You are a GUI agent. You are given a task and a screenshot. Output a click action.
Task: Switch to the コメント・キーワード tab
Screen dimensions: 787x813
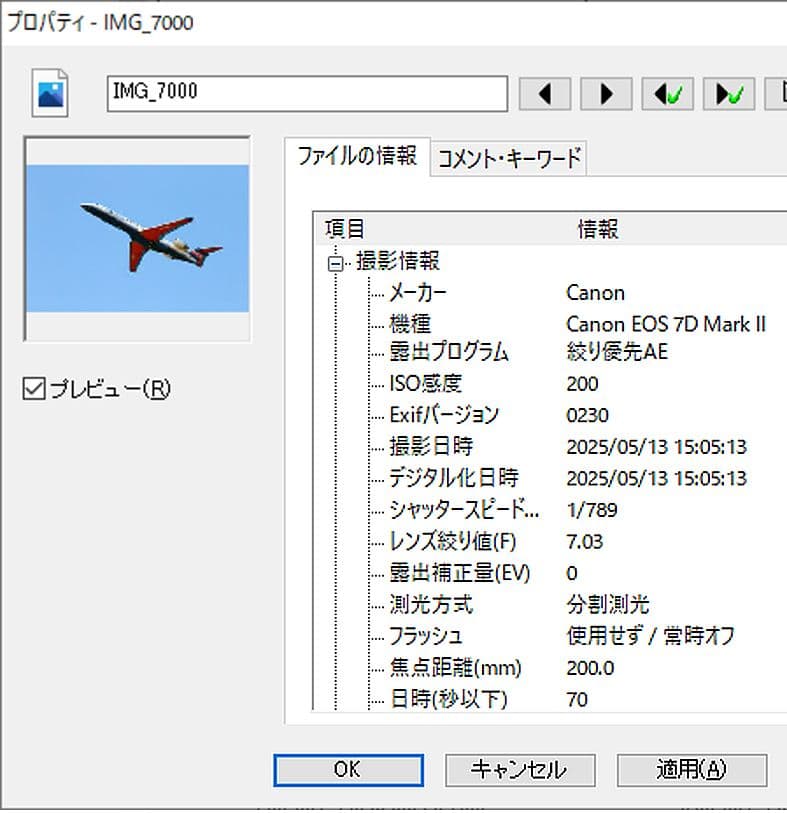click(x=509, y=158)
